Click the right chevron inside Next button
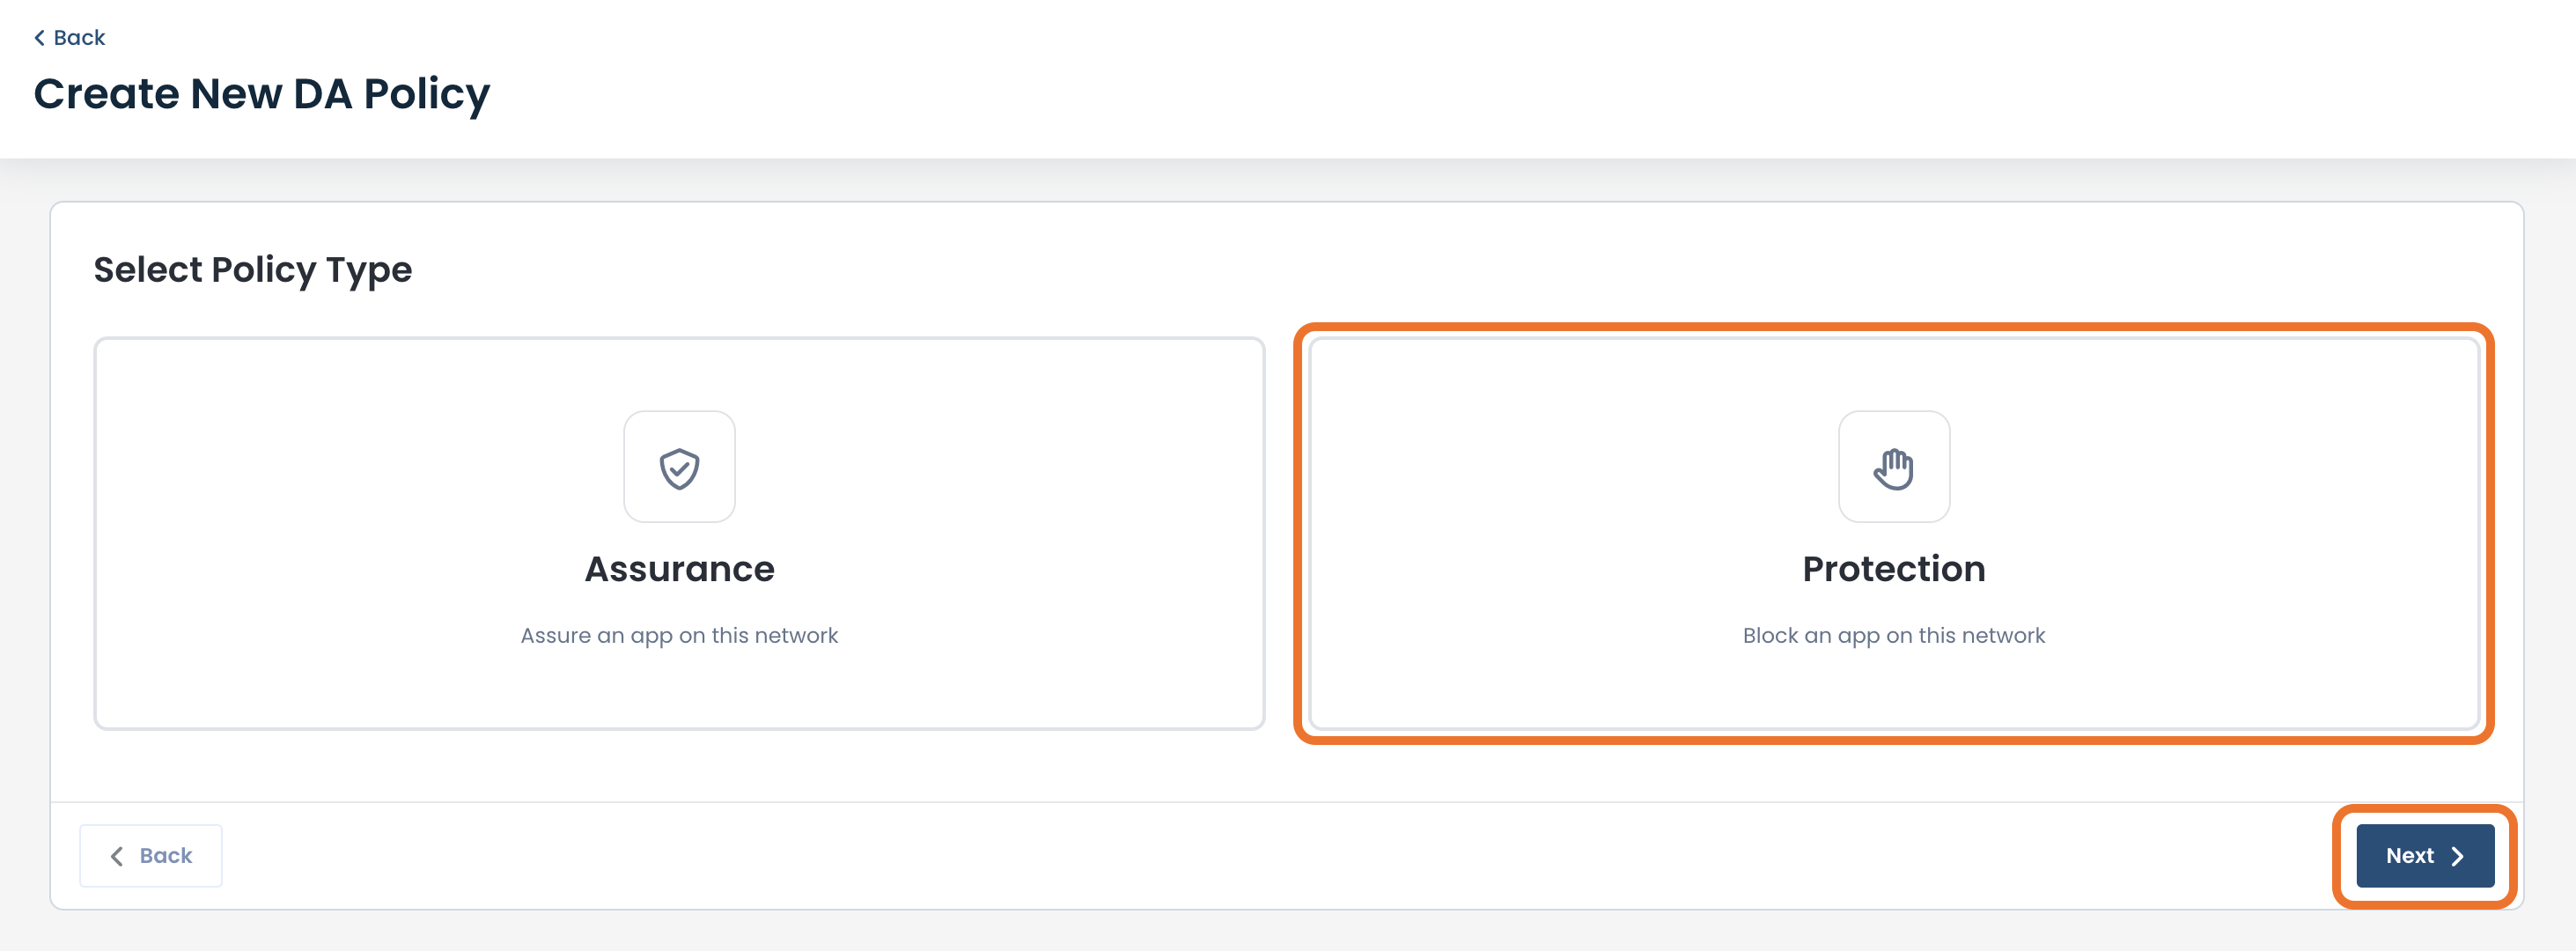Viewport: 2576px width, 951px height. 2457,856
